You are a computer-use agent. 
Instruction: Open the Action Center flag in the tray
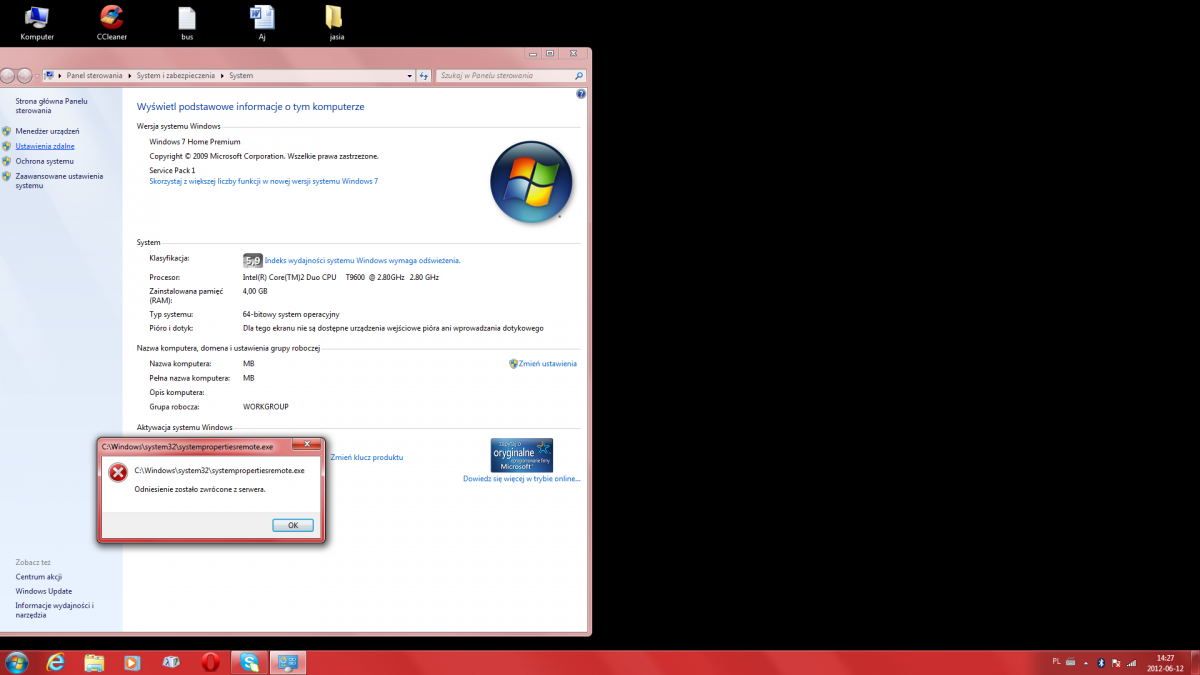click(x=1116, y=662)
